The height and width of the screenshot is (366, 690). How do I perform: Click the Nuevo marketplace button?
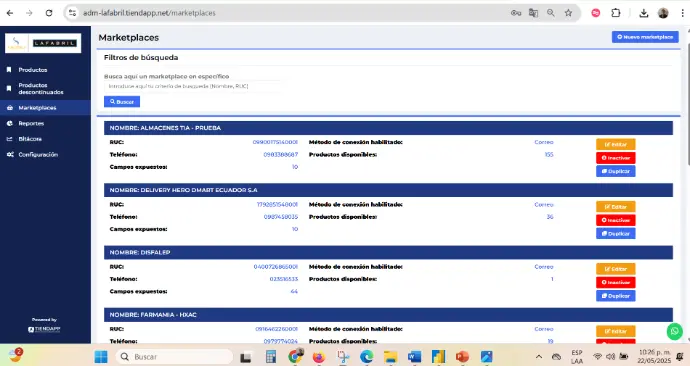pos(645,37)
